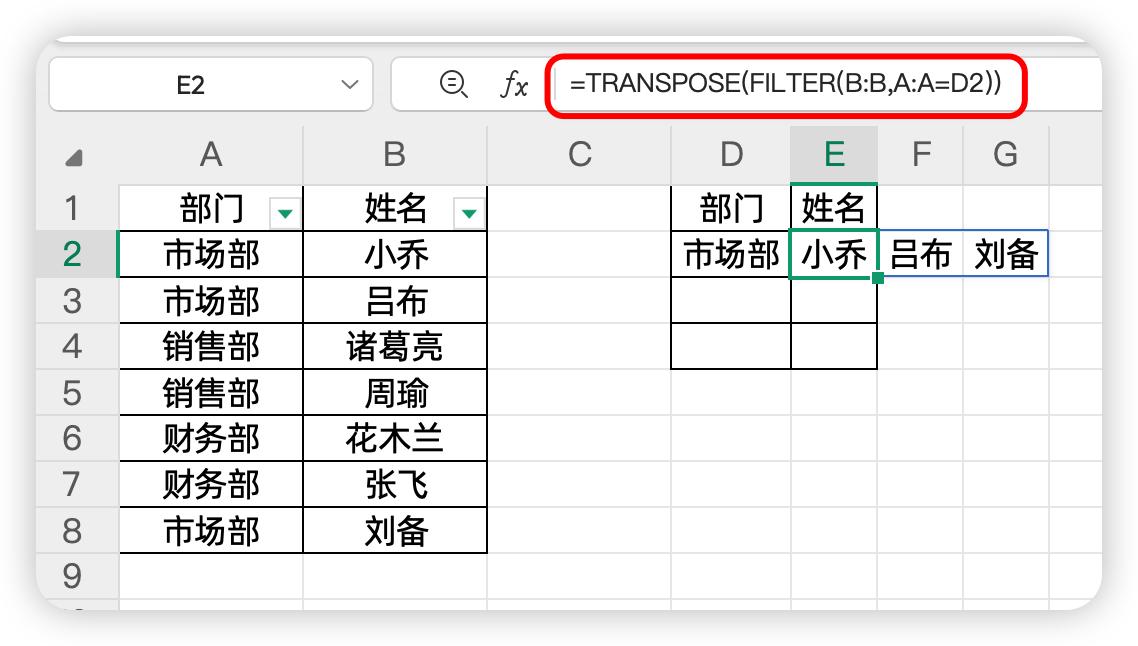
Task: Open the 部门 filter dropdown in A1
Action: [285, 212]
